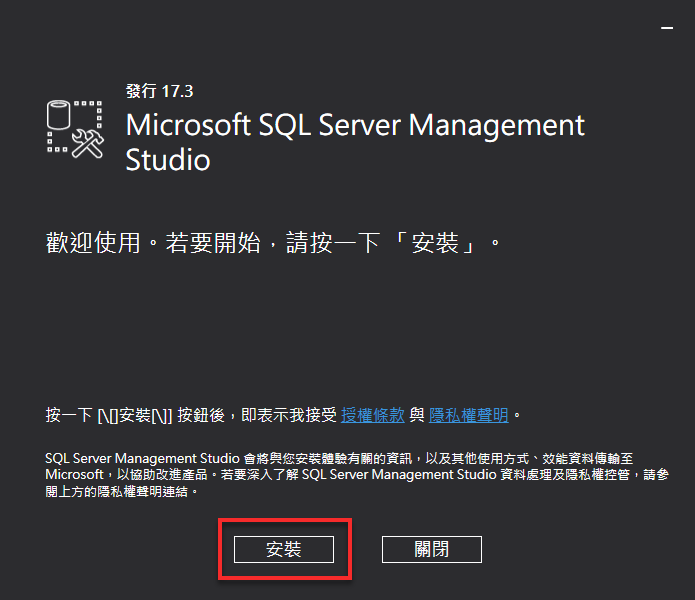The width and height of the screenshot is (695, 600).
Task: Click the Microsoft SQL Server Management Studio title
Action: [x=355, y=142]
